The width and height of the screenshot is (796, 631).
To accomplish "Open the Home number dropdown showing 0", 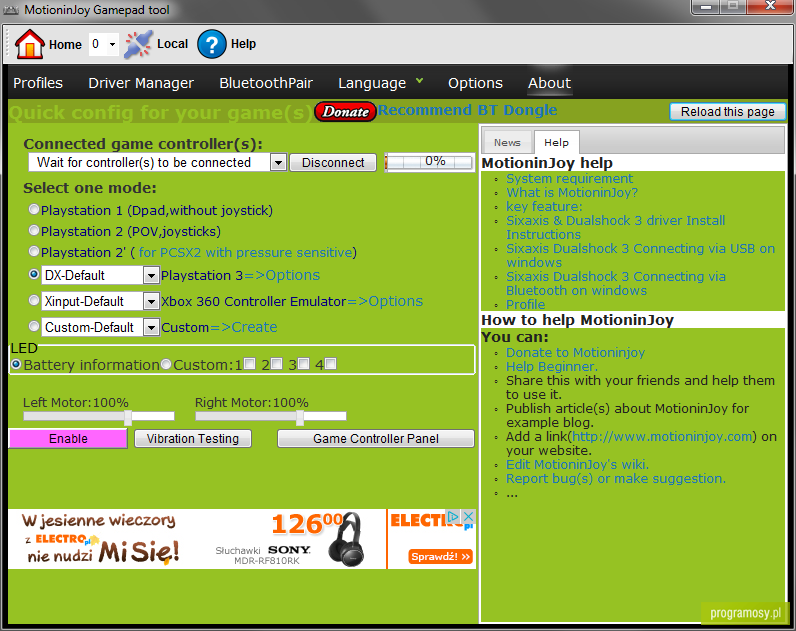I will tap(104, 44).
